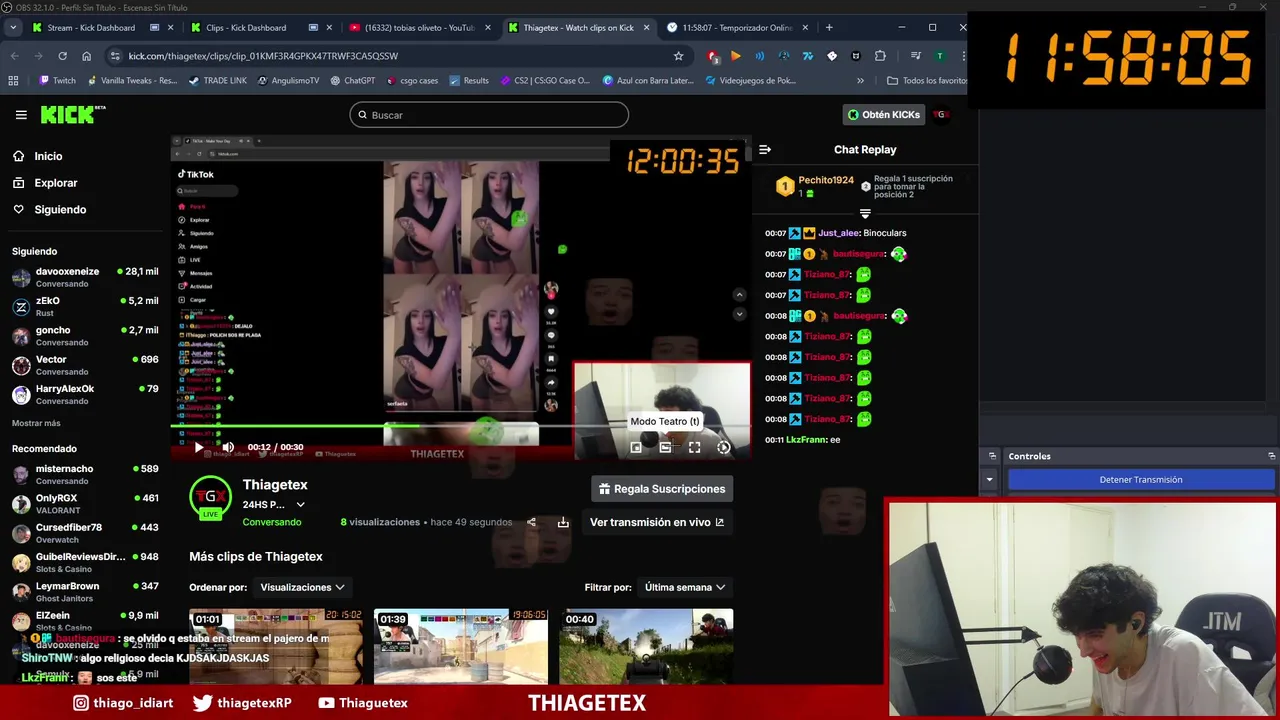Open Twitch bookmark

[57, 80]
